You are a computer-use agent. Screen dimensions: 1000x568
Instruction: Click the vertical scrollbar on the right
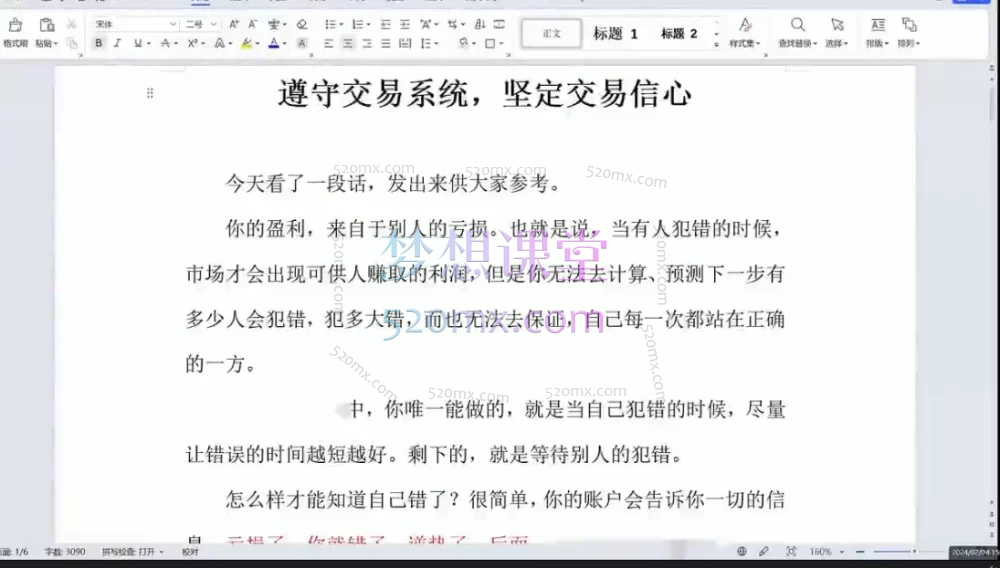click(x=992, y=105)
